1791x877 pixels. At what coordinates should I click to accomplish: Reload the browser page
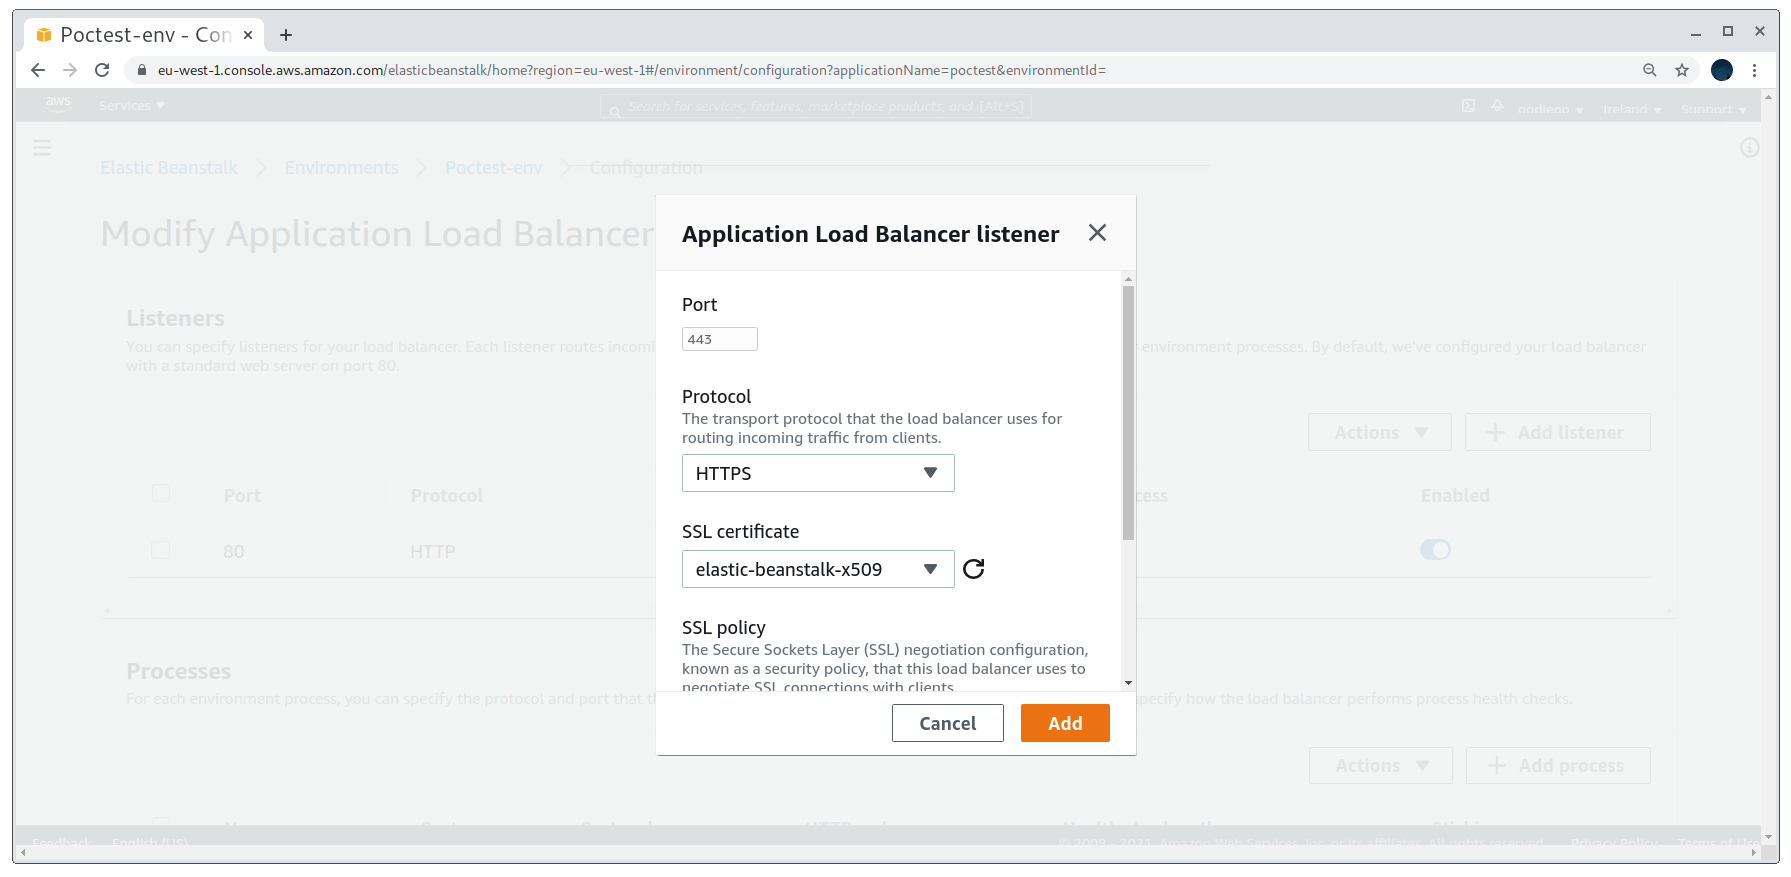[x=102, y=70]
